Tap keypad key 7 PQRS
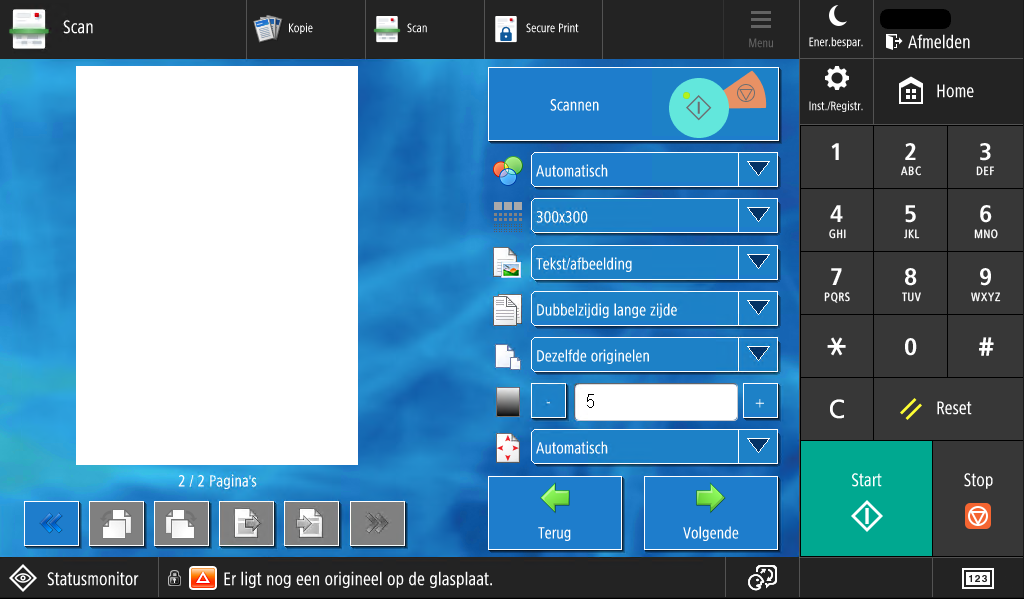The height and width of the screenshot is (599, 1024). (x=836, y=283)
